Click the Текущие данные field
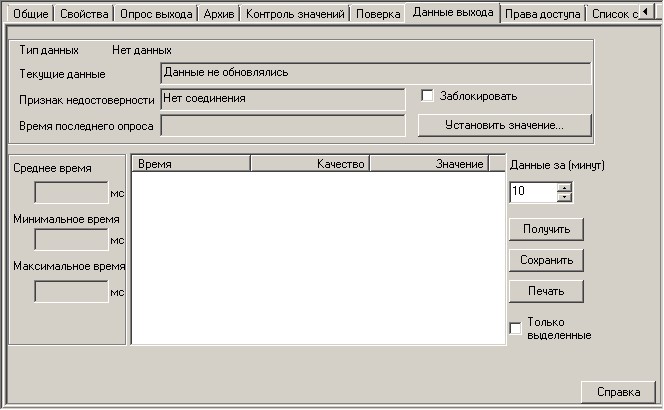Image resolution: width=664 pixels, height=410 pixels. 376,73
